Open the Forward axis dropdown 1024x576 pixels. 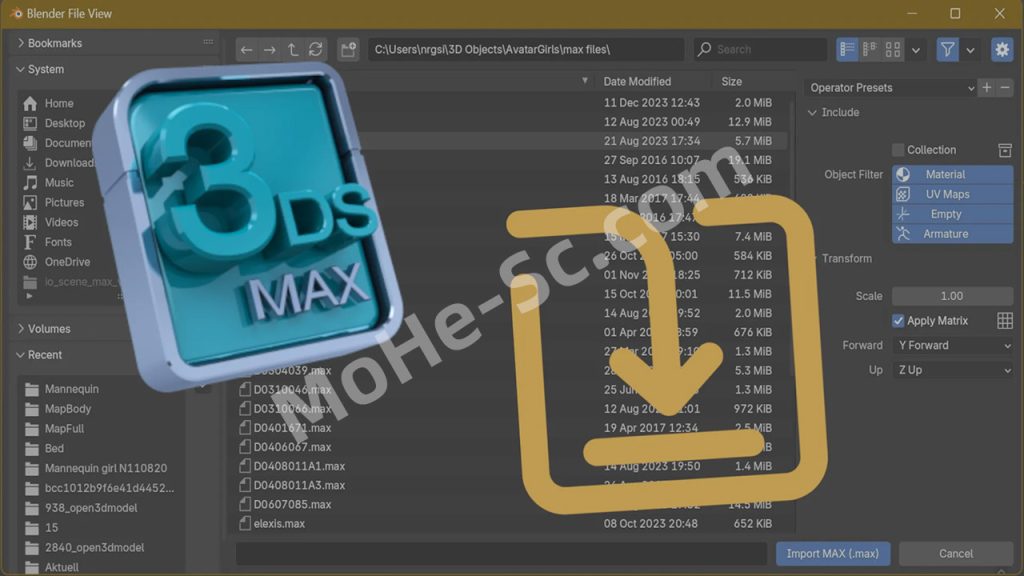pos(952,346)
